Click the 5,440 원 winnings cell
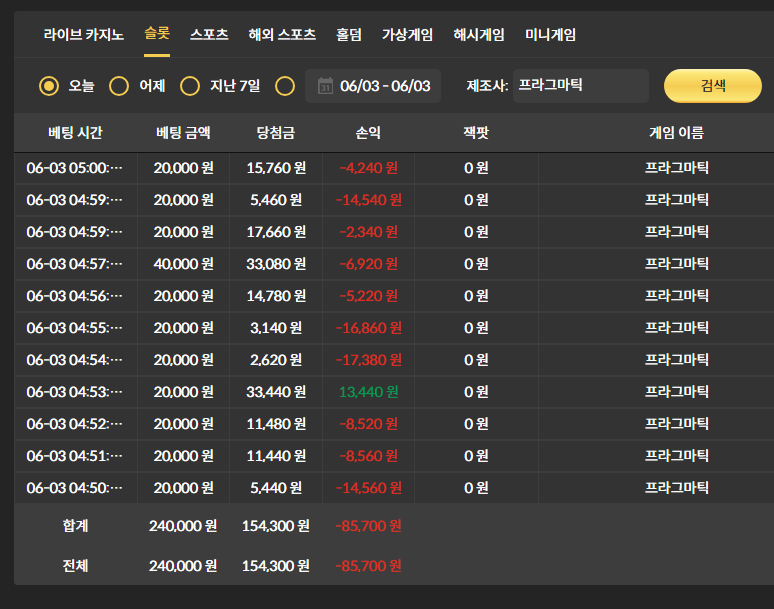Image resolution: width=774 pixels, height=609 pixels. point(276,488)
